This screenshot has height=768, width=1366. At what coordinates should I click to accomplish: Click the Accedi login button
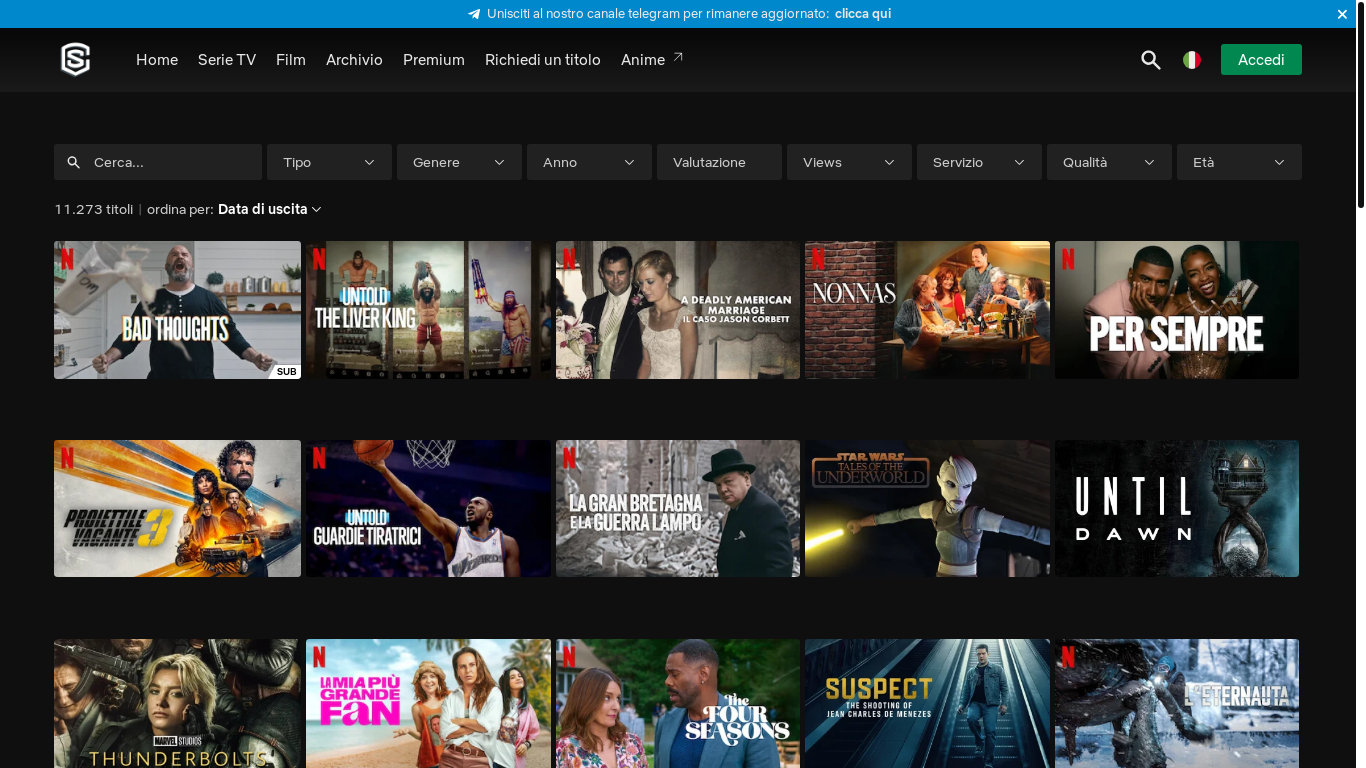pyautogui.click(x=1261, y=60)
